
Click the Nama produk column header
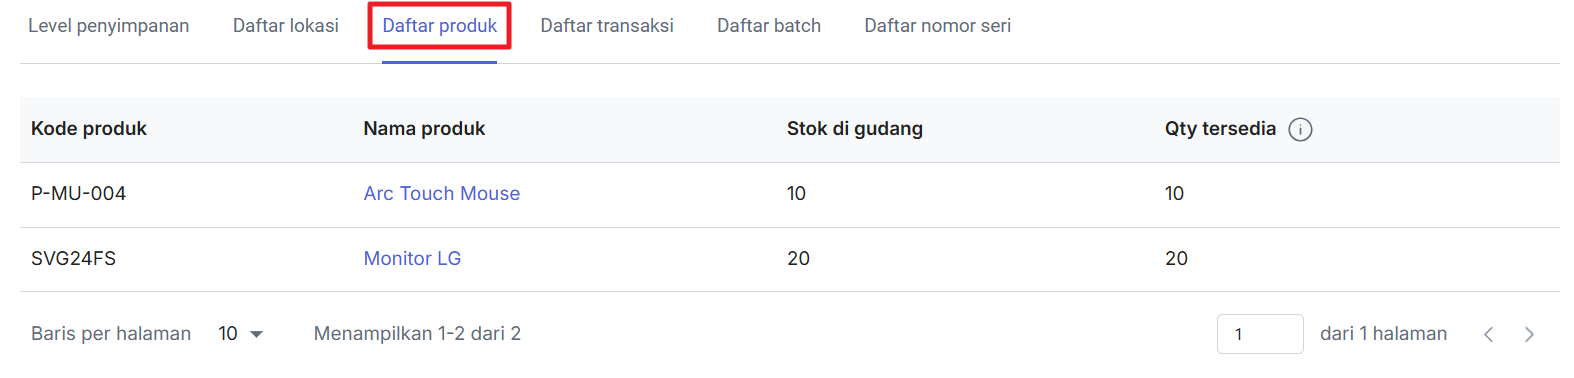point(424,129)
